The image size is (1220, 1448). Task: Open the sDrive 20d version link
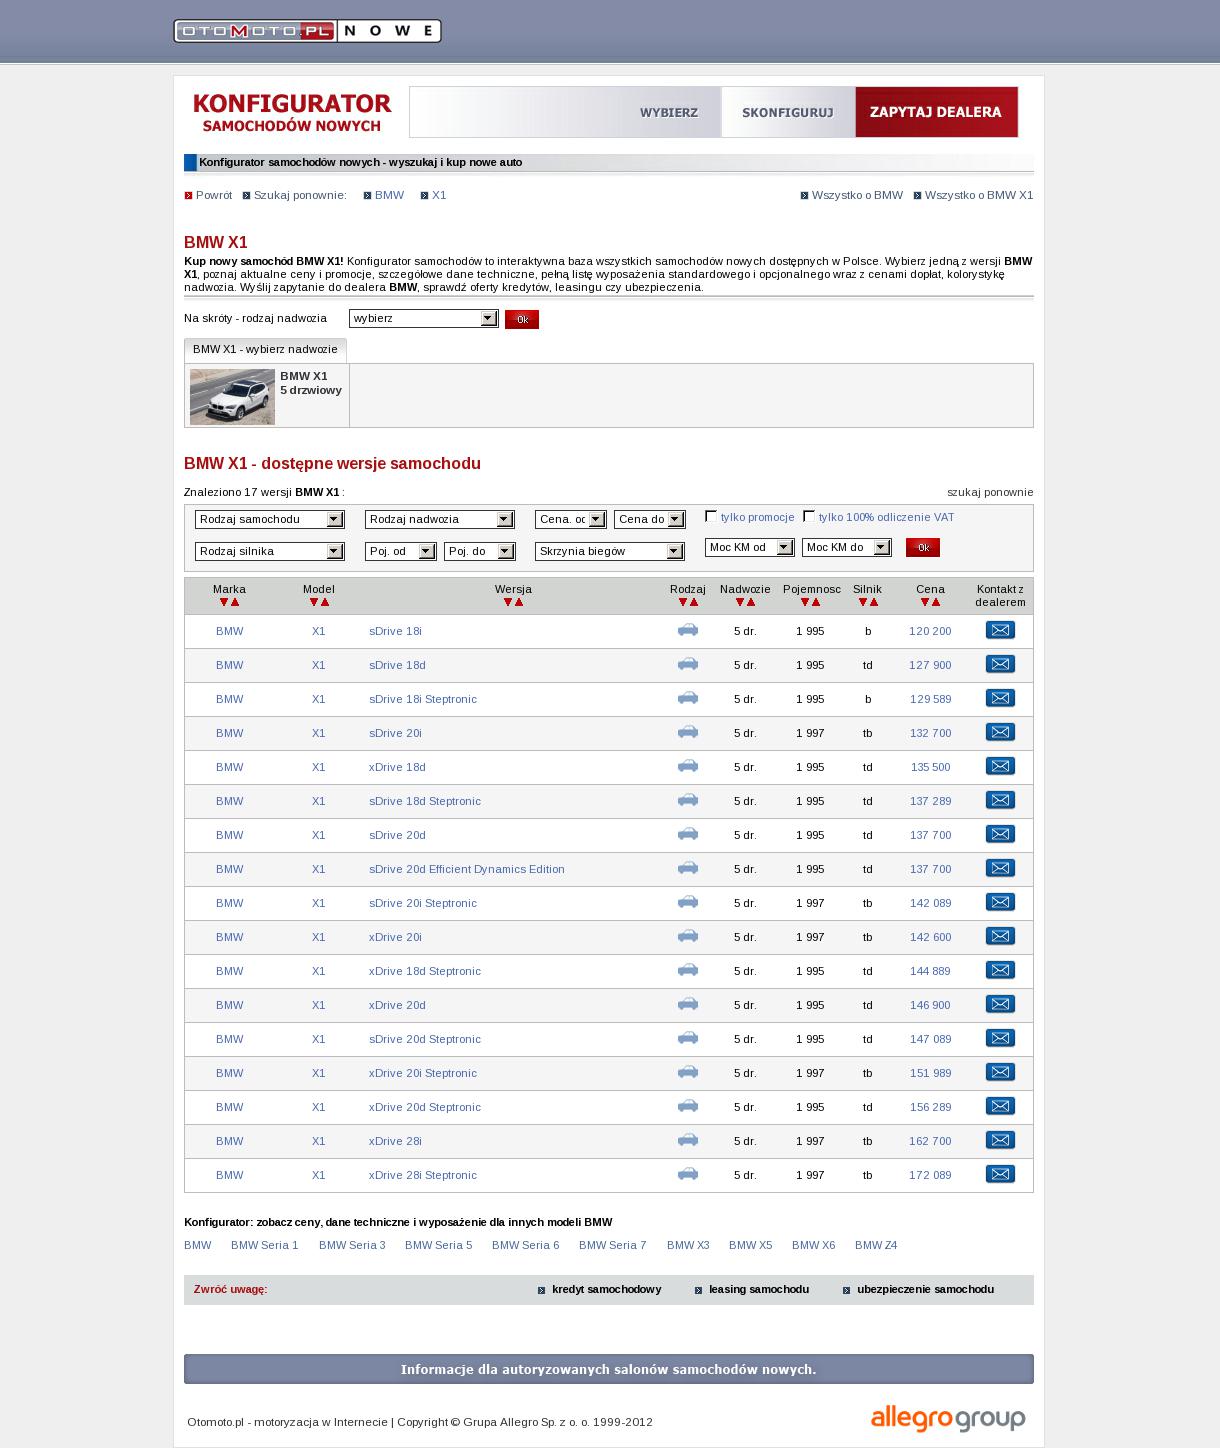click(x=397, y=835)
